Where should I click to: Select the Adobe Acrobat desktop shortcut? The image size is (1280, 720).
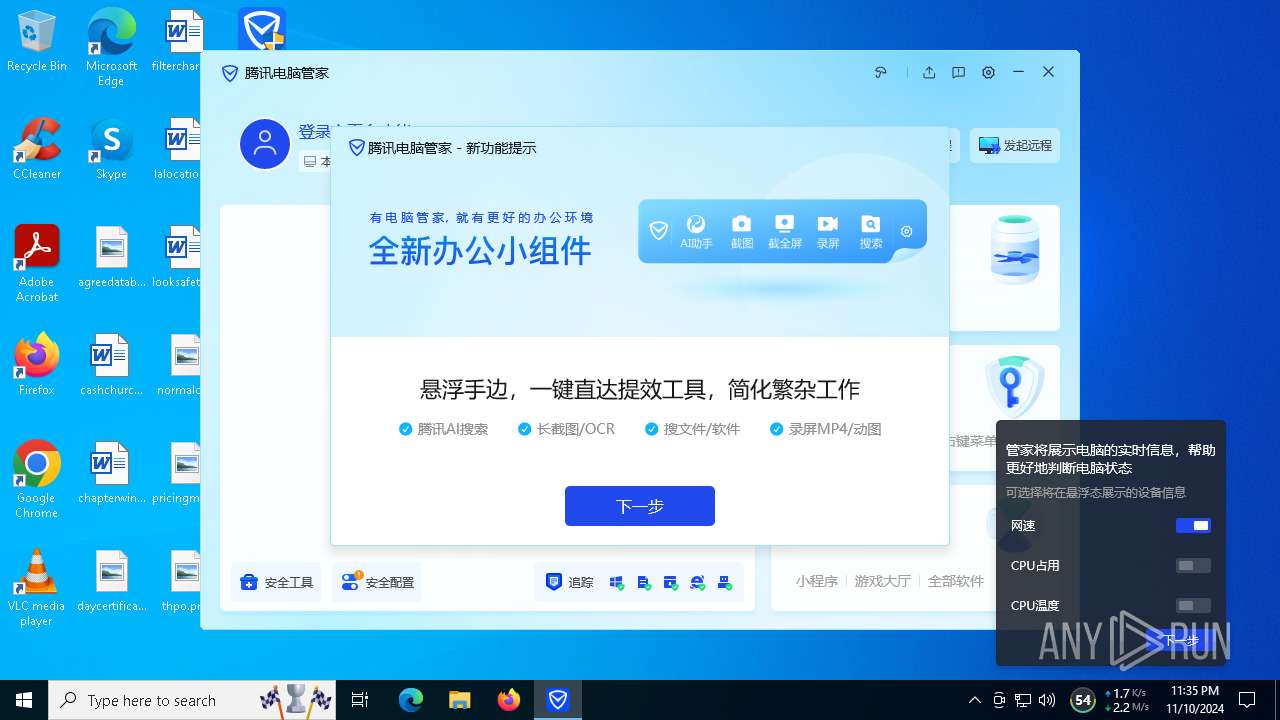(x=37, y=263)
